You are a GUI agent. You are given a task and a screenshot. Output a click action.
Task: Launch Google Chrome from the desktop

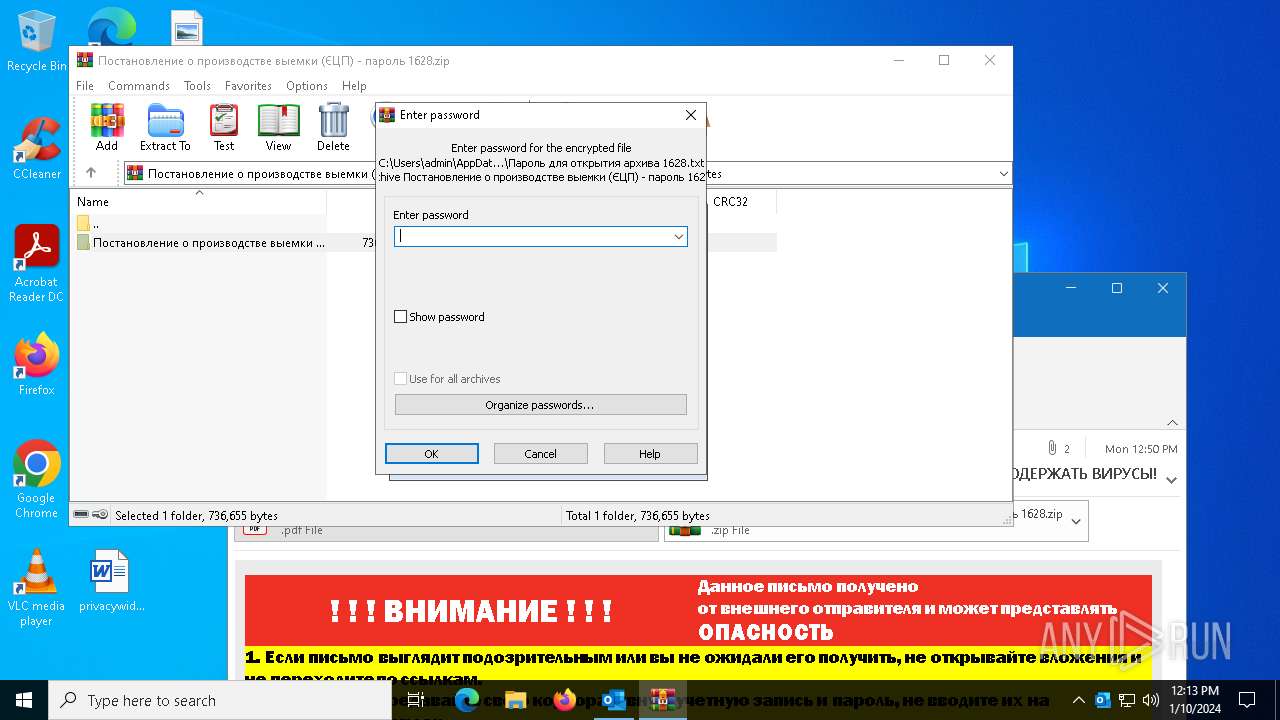[36, 480]
